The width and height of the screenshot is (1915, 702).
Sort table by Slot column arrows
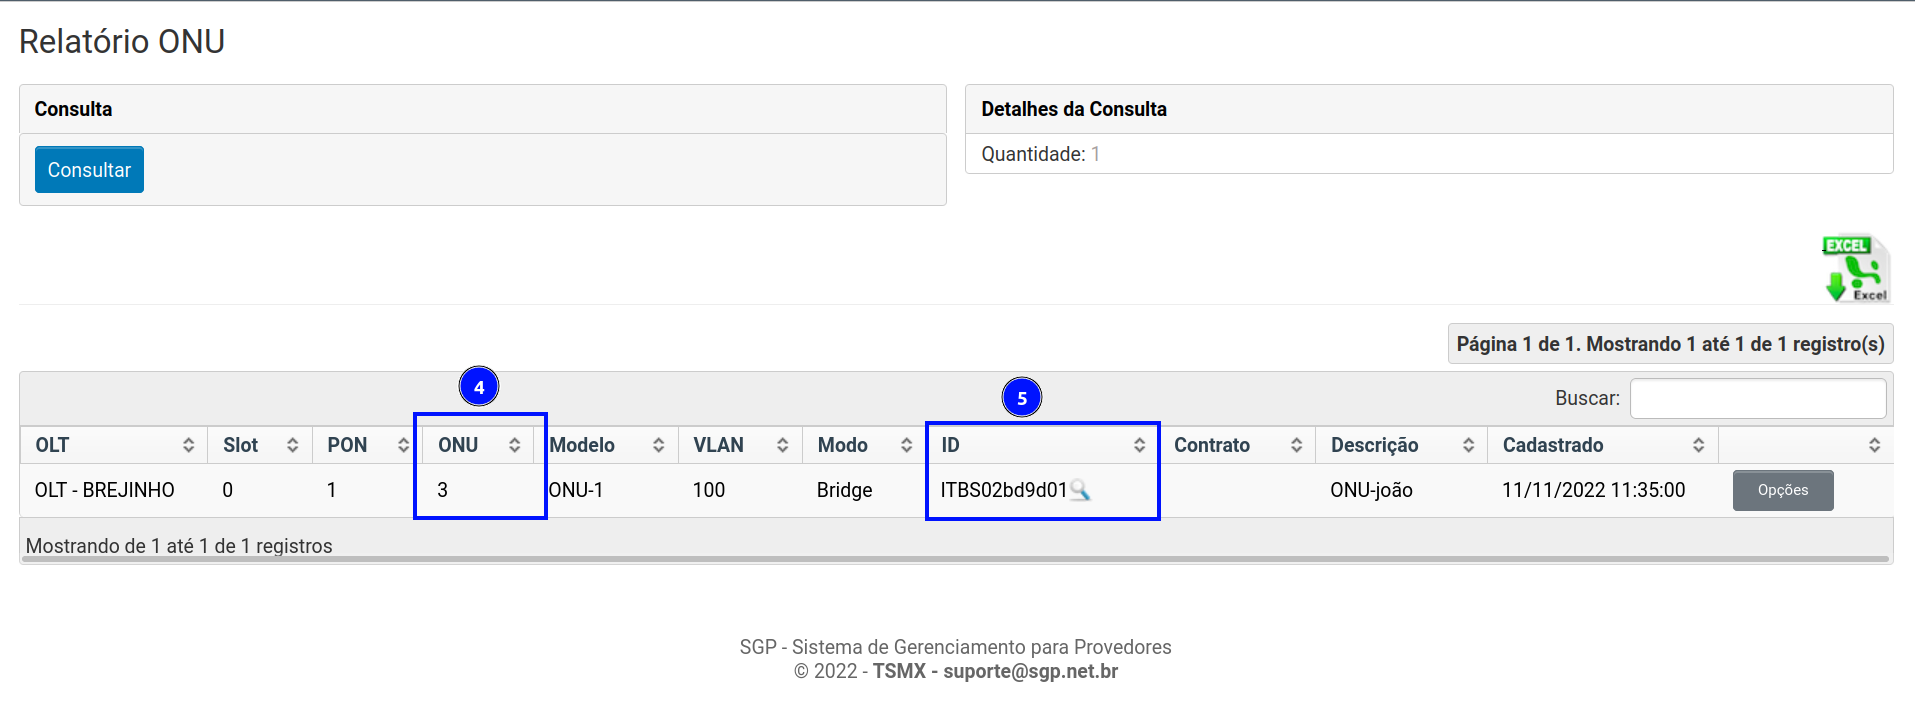click(292, 445)
